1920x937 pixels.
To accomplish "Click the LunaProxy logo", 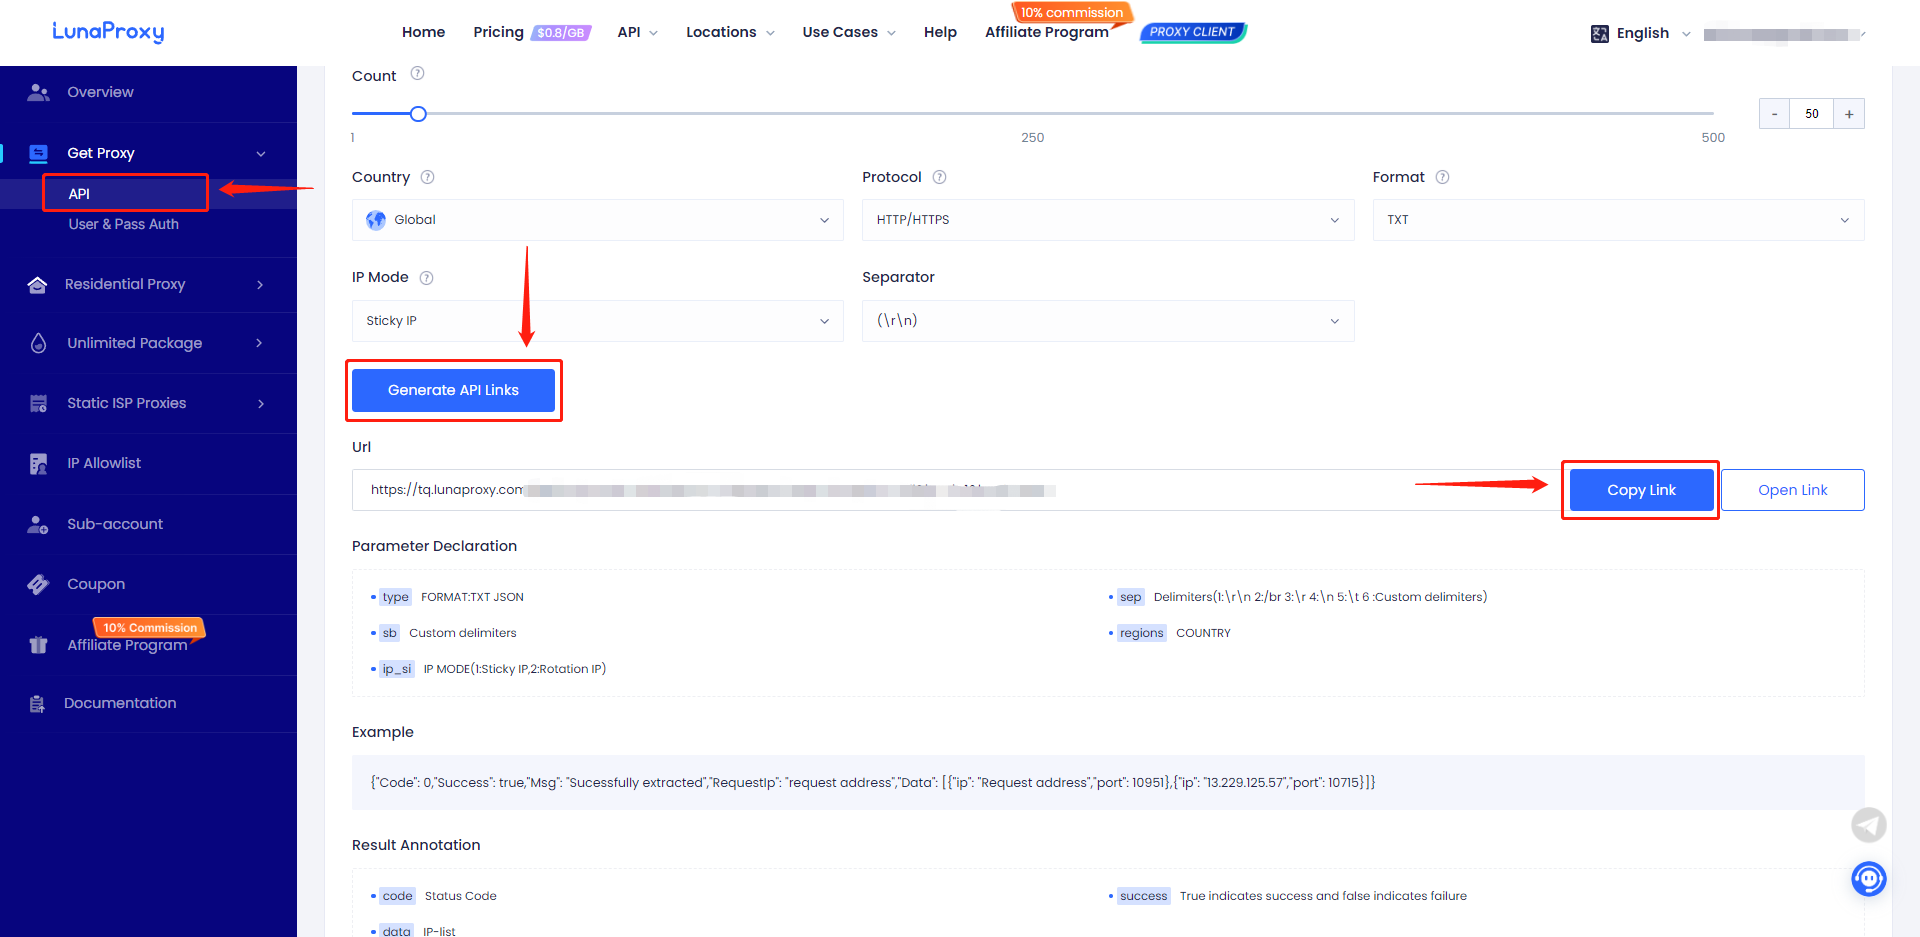I will coord(108,32).
